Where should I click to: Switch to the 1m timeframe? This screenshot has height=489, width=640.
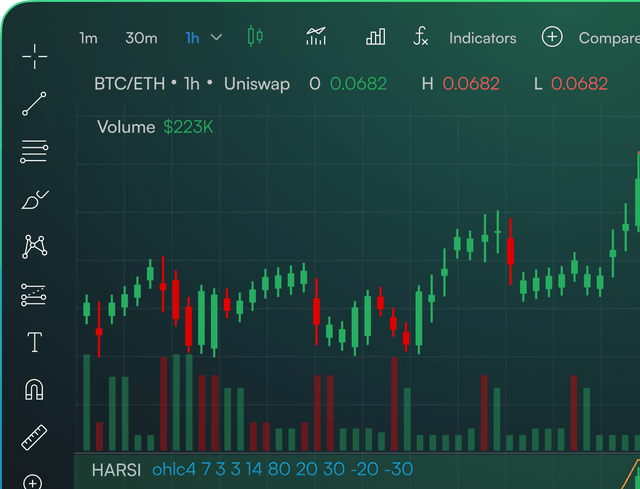88,38
